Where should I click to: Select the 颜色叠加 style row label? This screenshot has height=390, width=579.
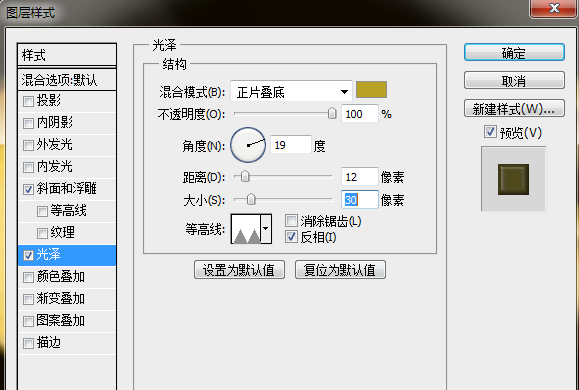pos(61,276)
